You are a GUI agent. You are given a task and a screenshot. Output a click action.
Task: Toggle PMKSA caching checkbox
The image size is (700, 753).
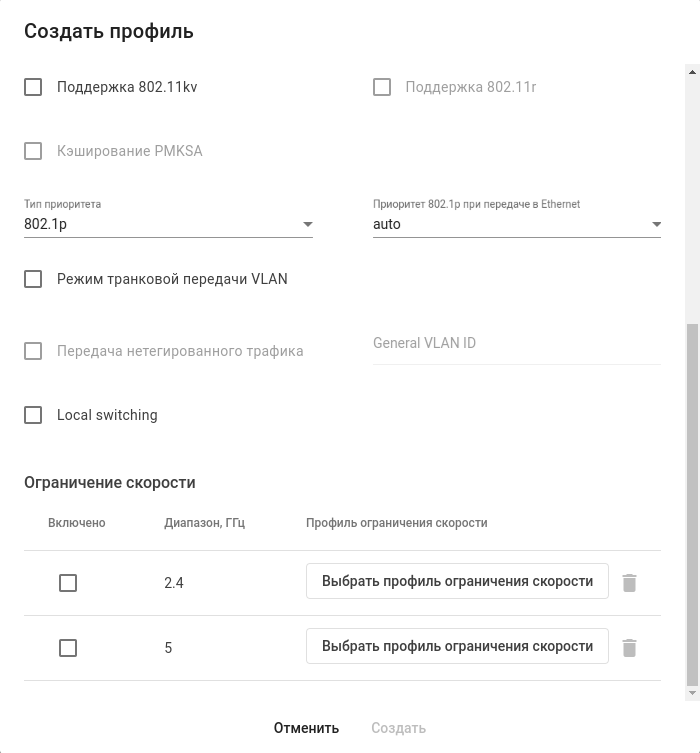[x=33, y=151]
